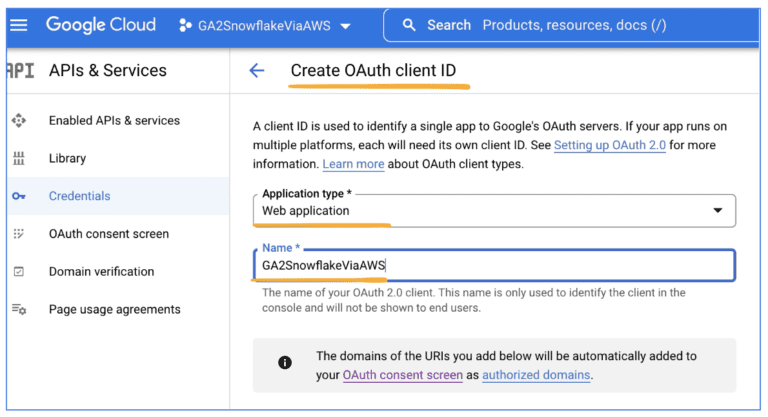
Task: Follow the Setting up OAuth 2.0 link
Action: 610,145
